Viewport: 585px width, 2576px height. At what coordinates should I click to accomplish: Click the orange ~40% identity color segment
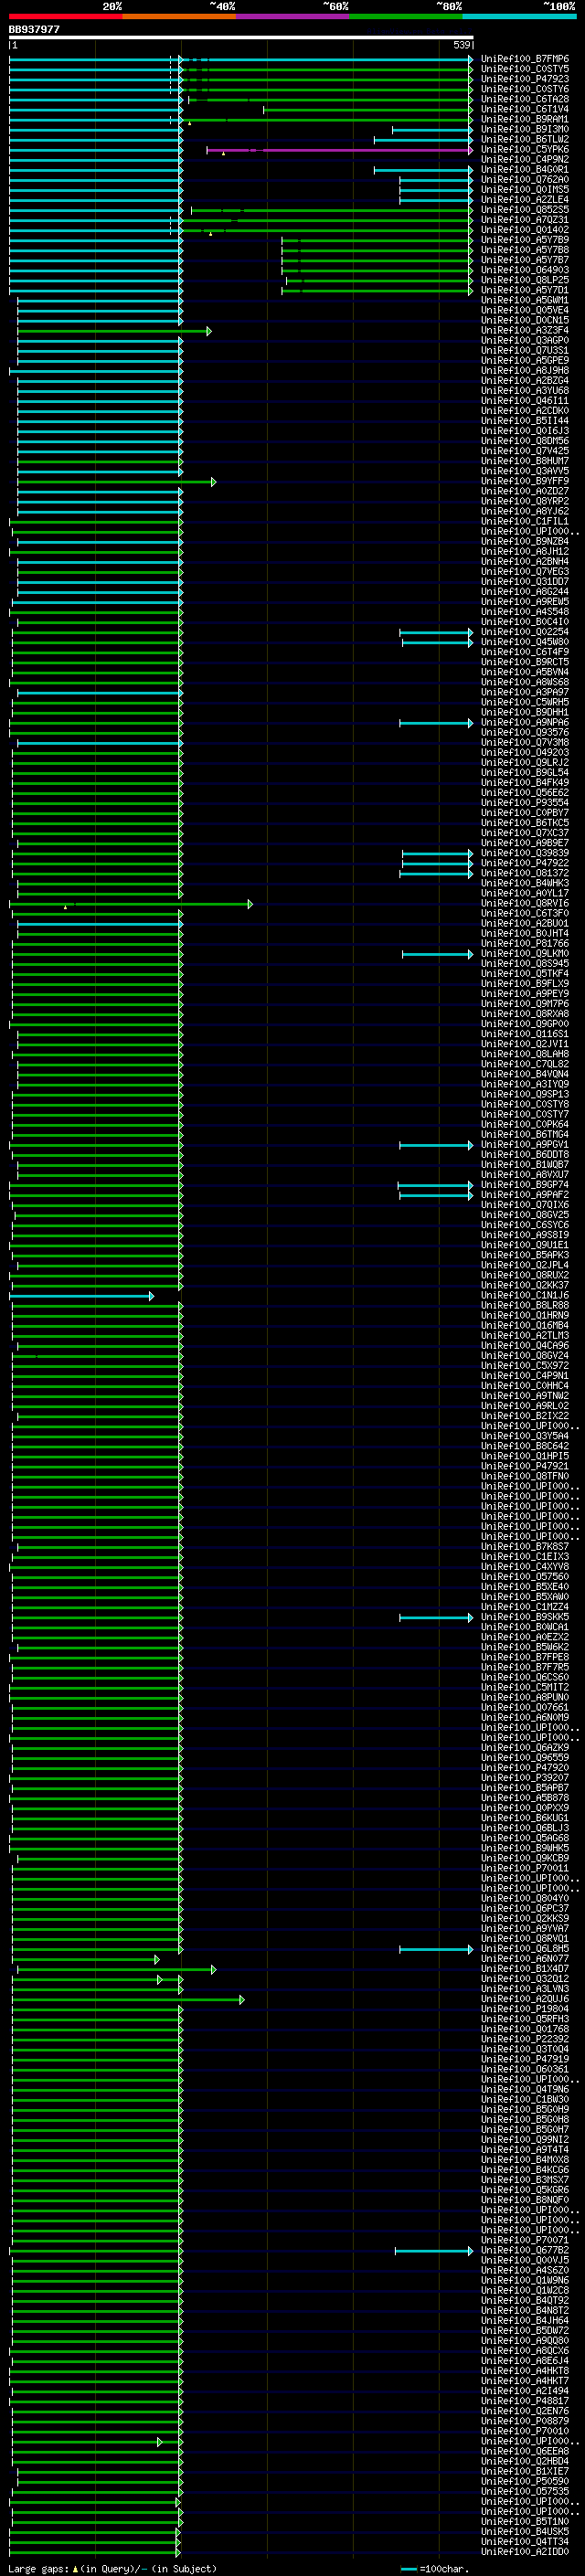coord(179,16)
